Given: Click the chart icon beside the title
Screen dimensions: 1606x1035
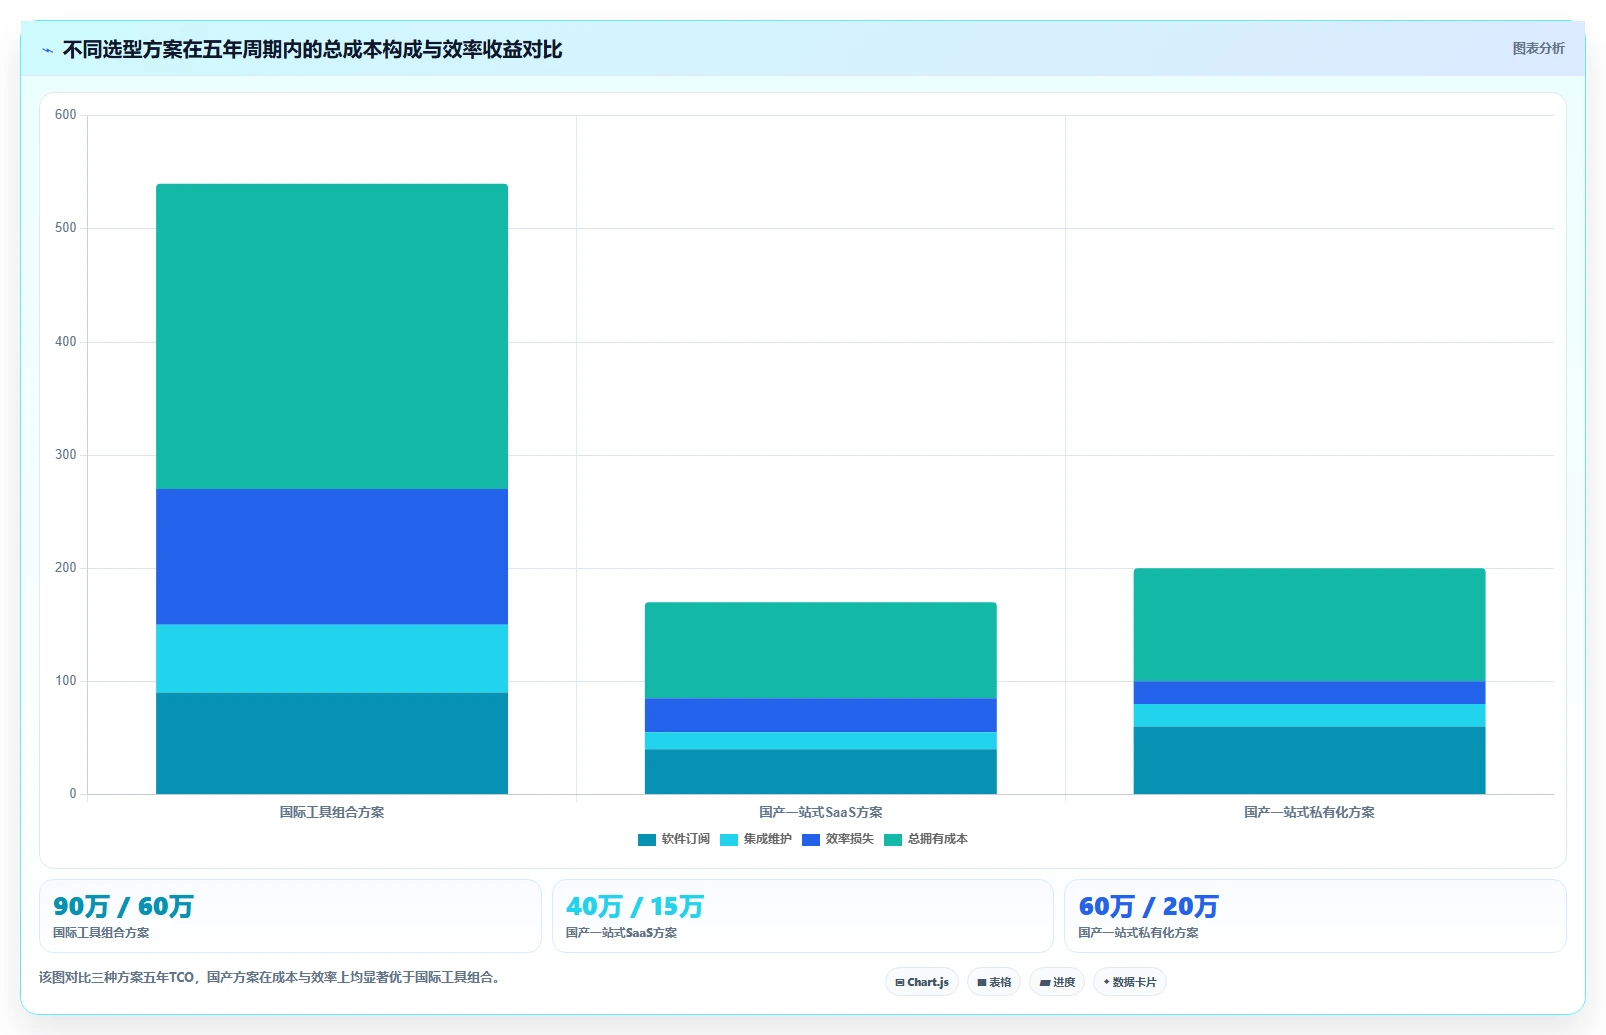Looking at the screenshot, I should [x=47, y=50].
